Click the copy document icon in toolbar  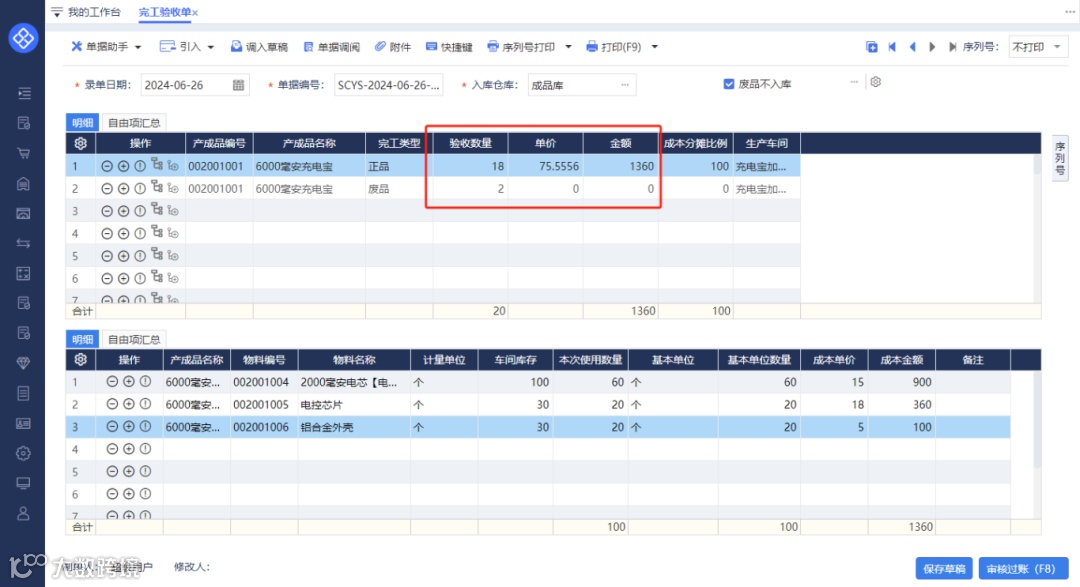click(872, 47)
